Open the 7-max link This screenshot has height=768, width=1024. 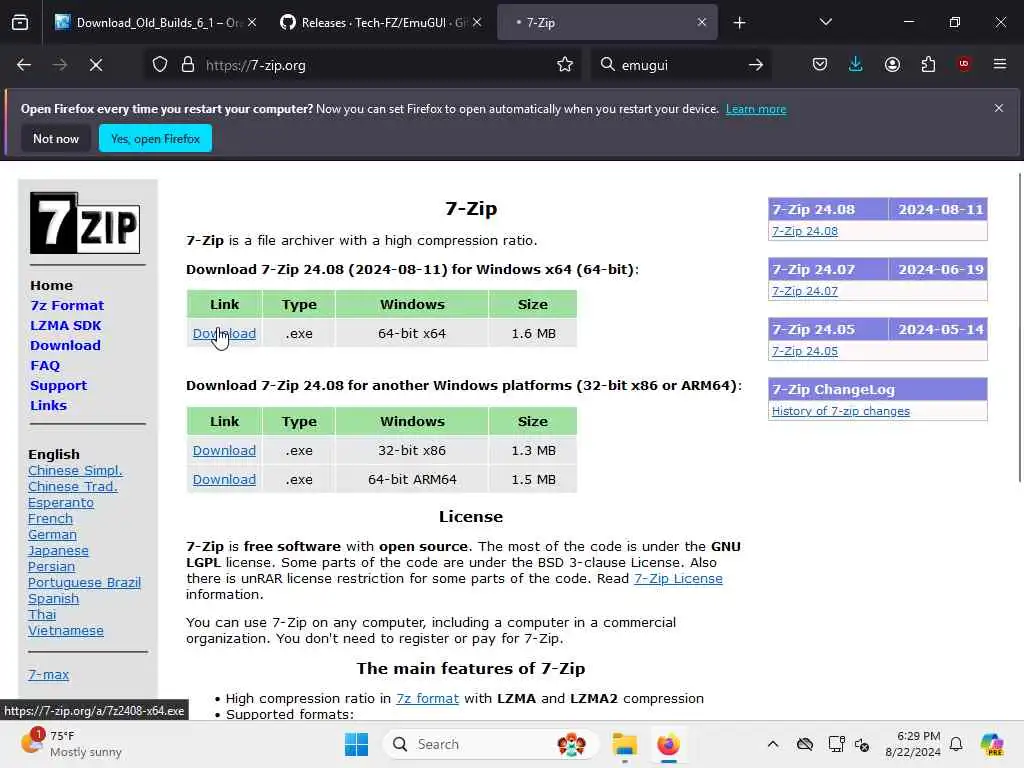(48, 675)
